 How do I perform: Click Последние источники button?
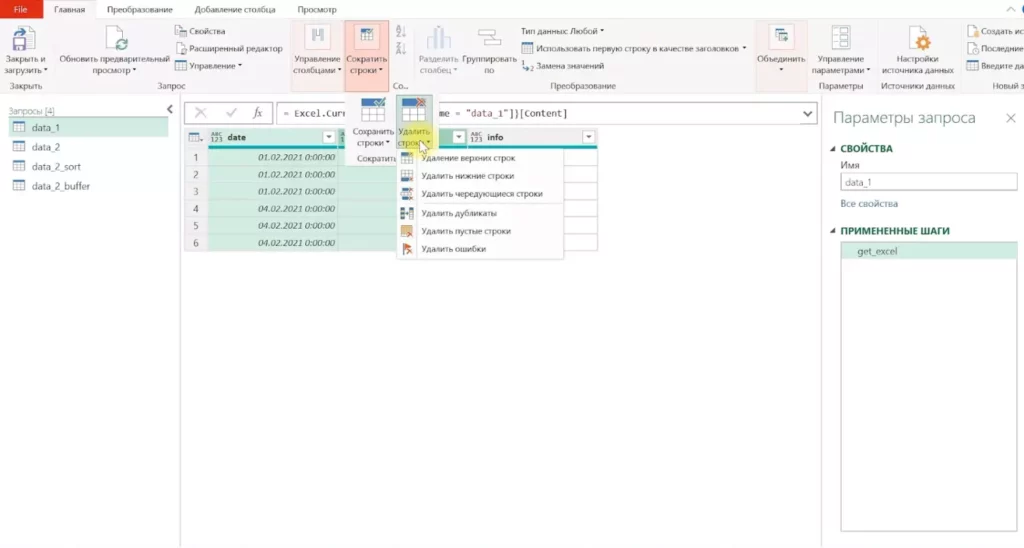pyautogui.click(x=996, y=48)
